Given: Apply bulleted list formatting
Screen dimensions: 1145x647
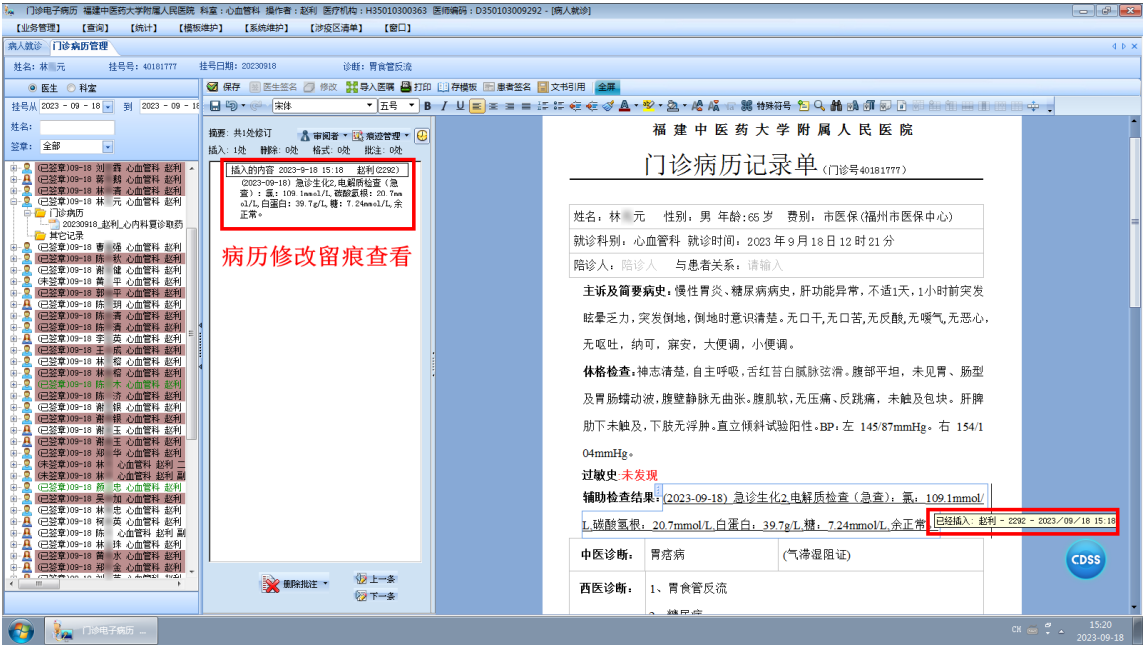Looking at the screenshot, I should click(559, 106).
